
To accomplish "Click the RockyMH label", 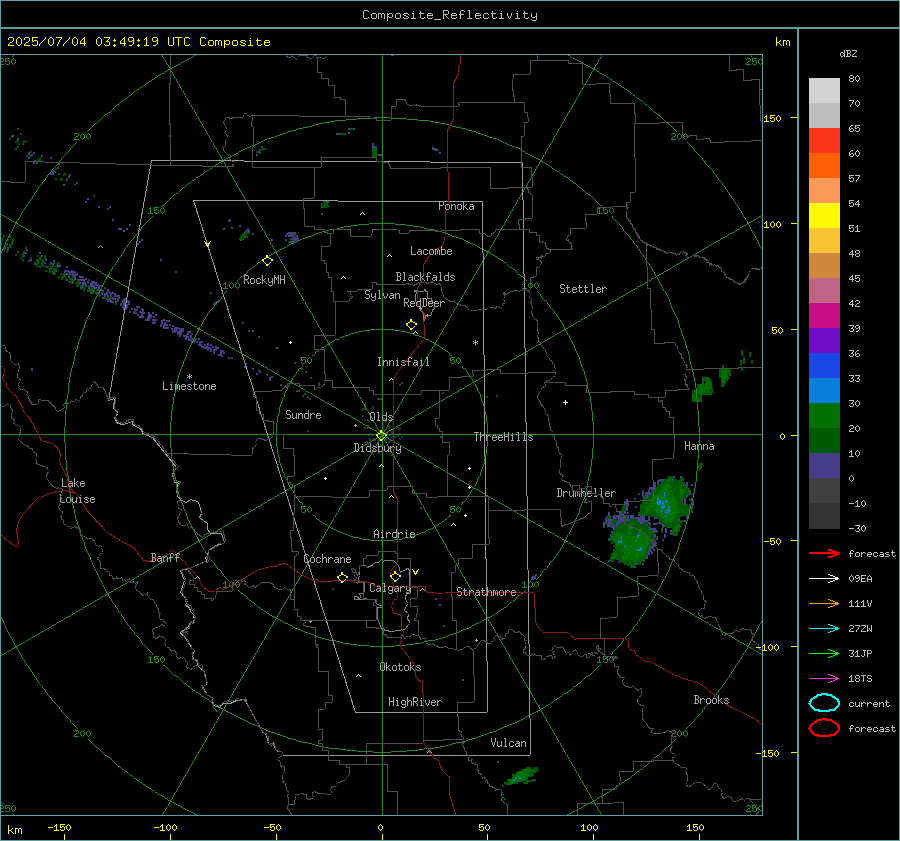I will 264,280.
